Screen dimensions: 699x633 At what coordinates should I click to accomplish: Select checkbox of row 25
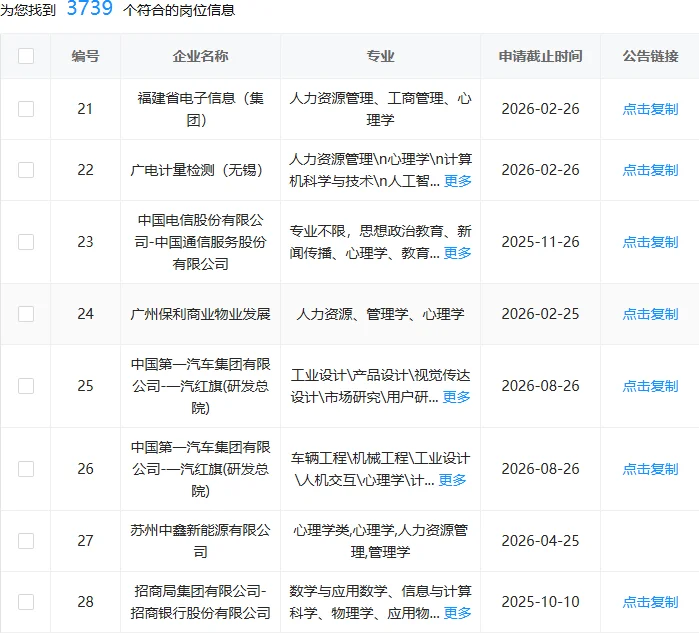26,386
